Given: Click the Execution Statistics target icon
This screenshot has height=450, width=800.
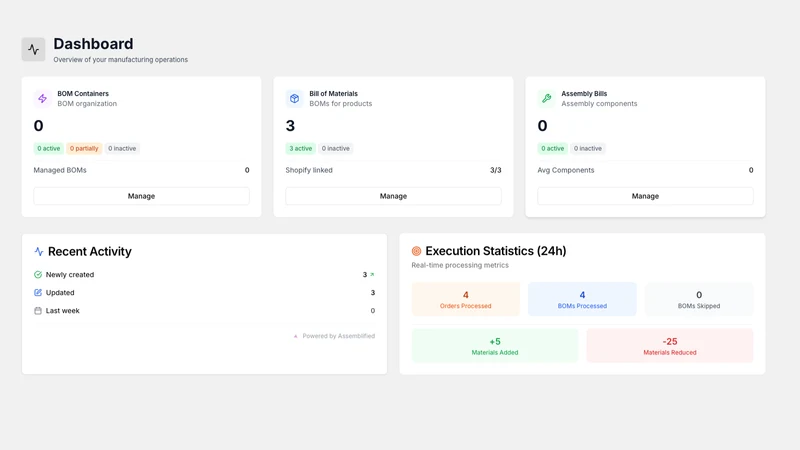Looking at the screenshot, I should (416, 251).
